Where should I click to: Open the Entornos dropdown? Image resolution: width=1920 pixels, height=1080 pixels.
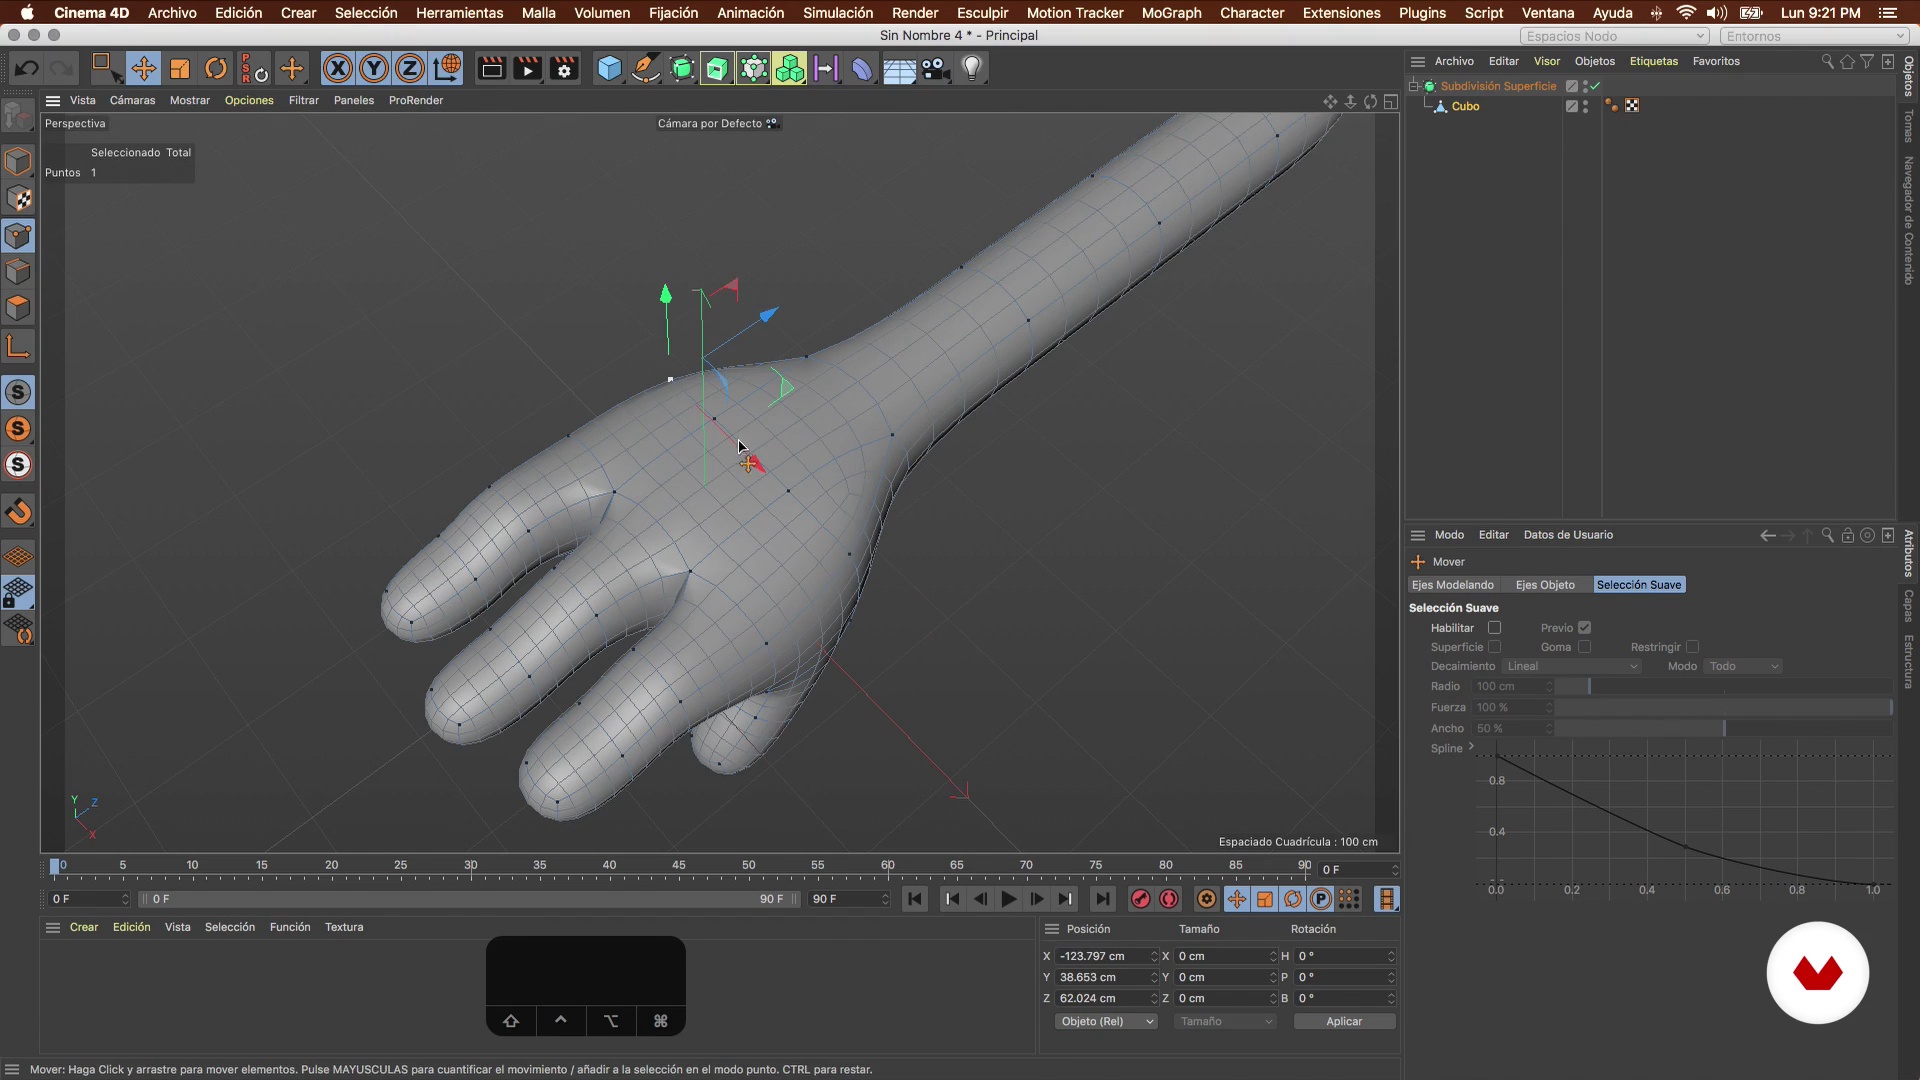coord(1815,36)
